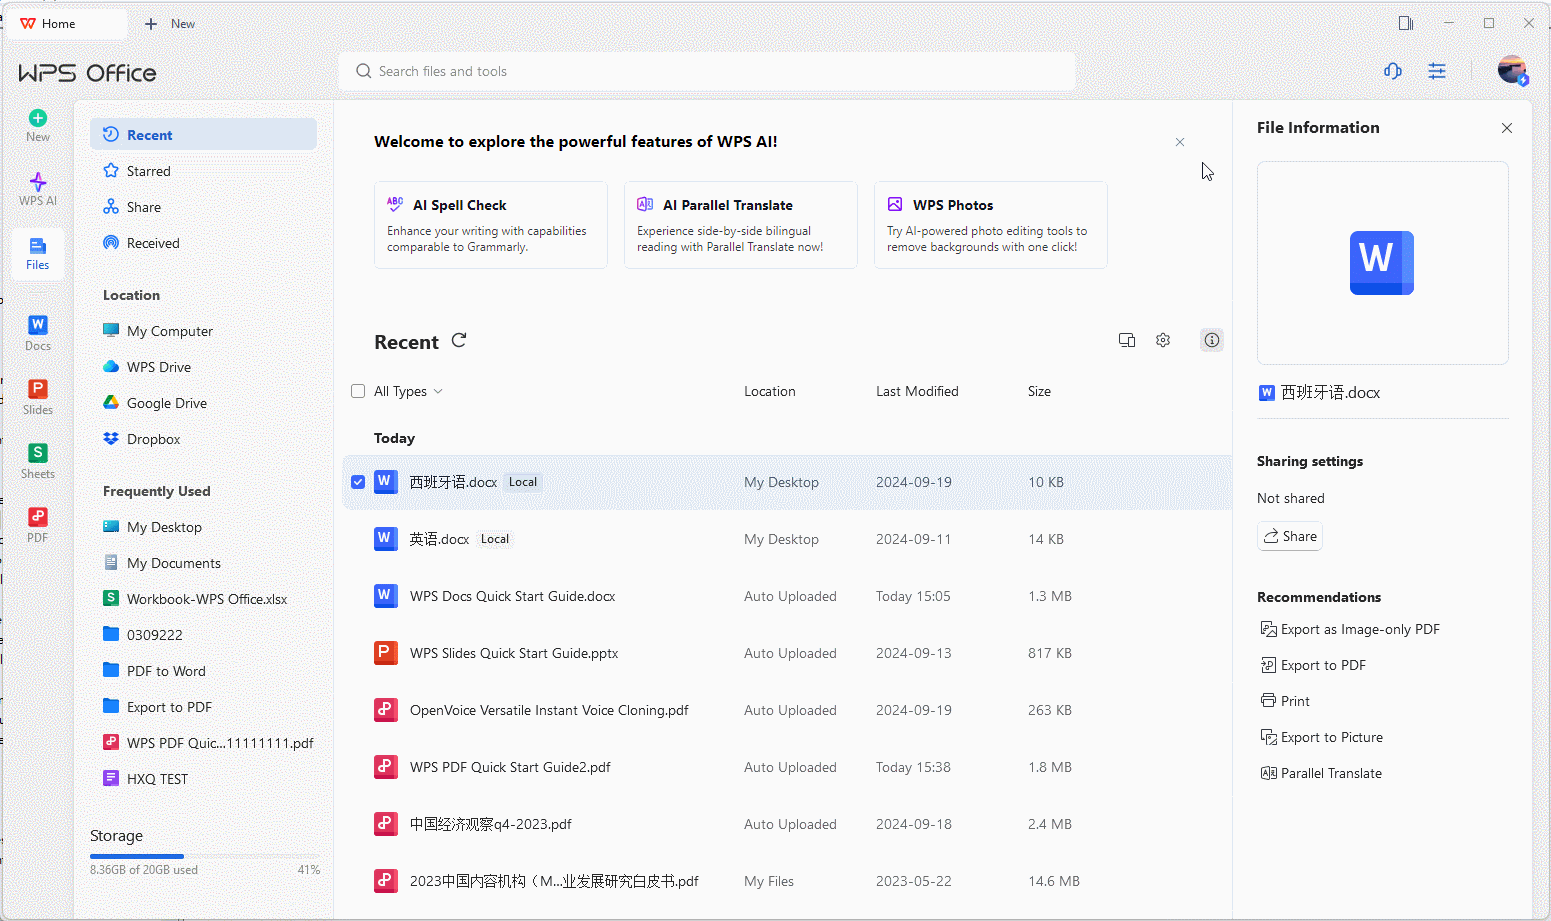
Task: Open Google Drive location
Action: point(166,403)
